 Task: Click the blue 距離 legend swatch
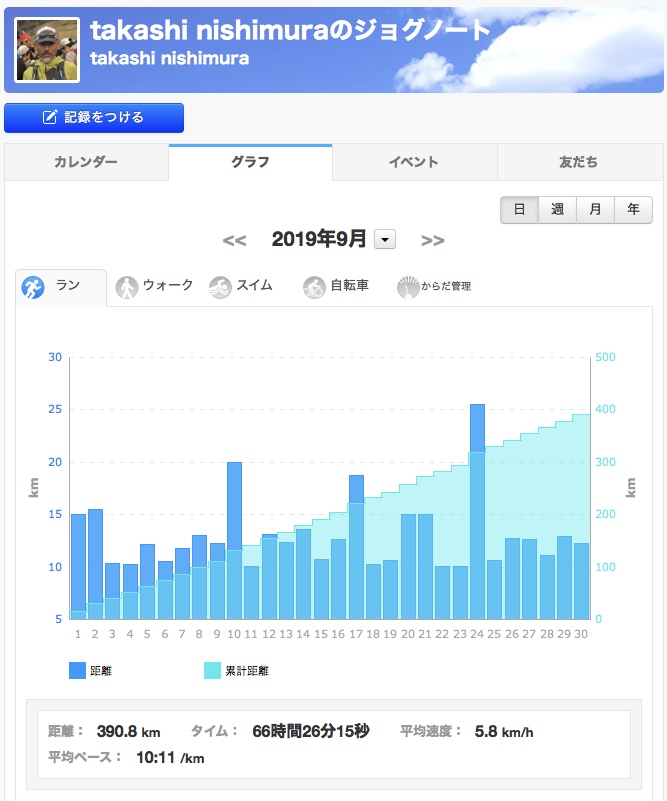(x=77, y=671)
